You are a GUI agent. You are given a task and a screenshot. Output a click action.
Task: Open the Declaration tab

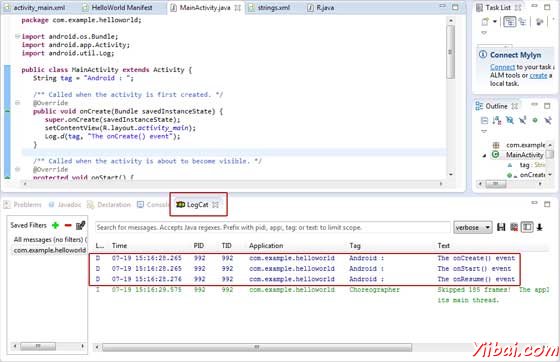point(109,205)
